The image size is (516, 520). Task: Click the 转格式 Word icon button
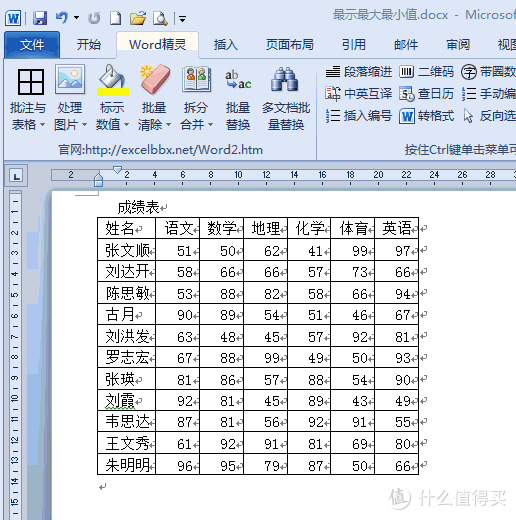point(426,116)
